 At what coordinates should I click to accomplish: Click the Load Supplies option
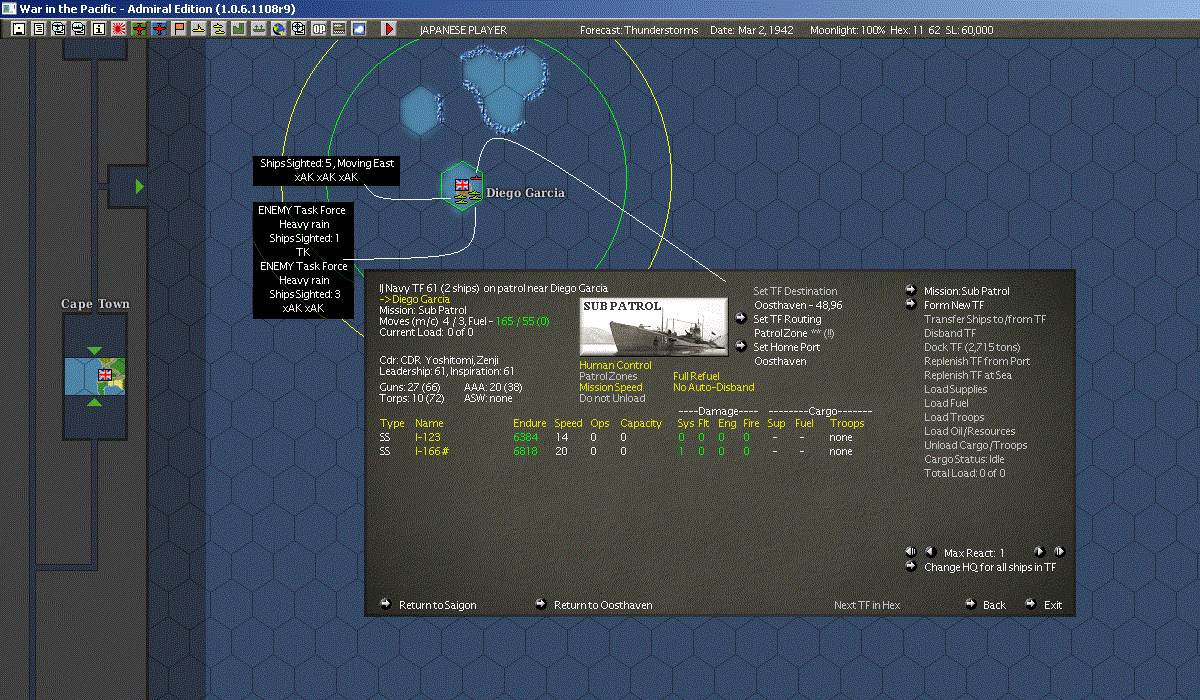[x=955, y=389]
